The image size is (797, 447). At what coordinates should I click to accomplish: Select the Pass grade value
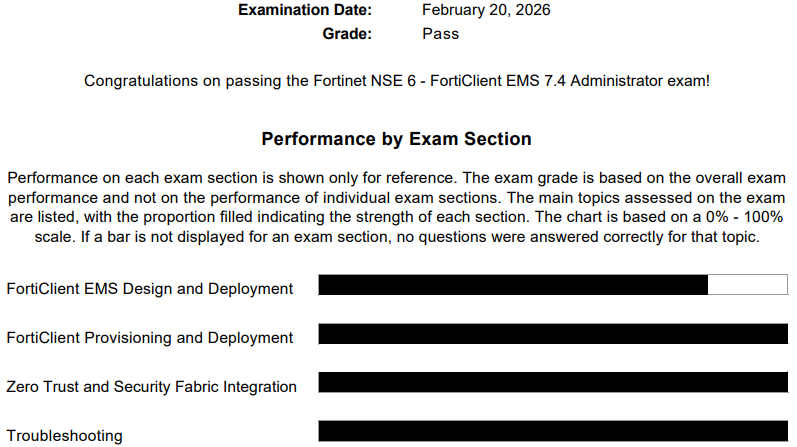coord(441,33)
